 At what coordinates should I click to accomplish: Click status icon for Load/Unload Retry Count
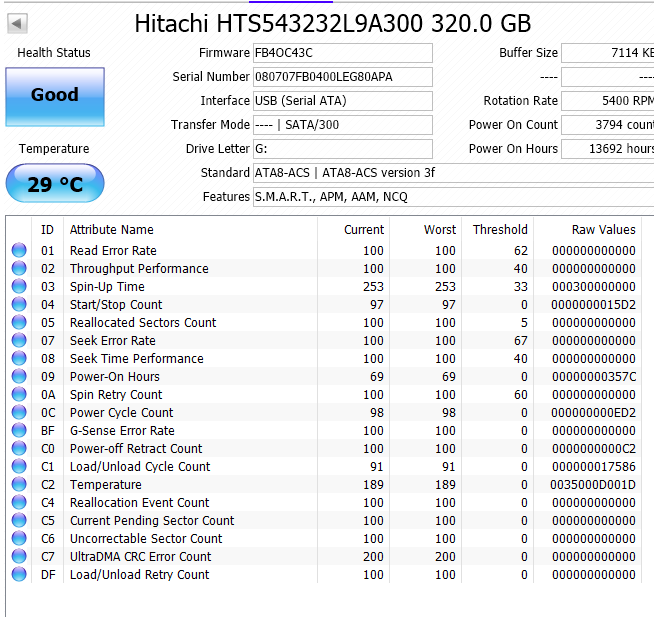click(x=19, y=574)
